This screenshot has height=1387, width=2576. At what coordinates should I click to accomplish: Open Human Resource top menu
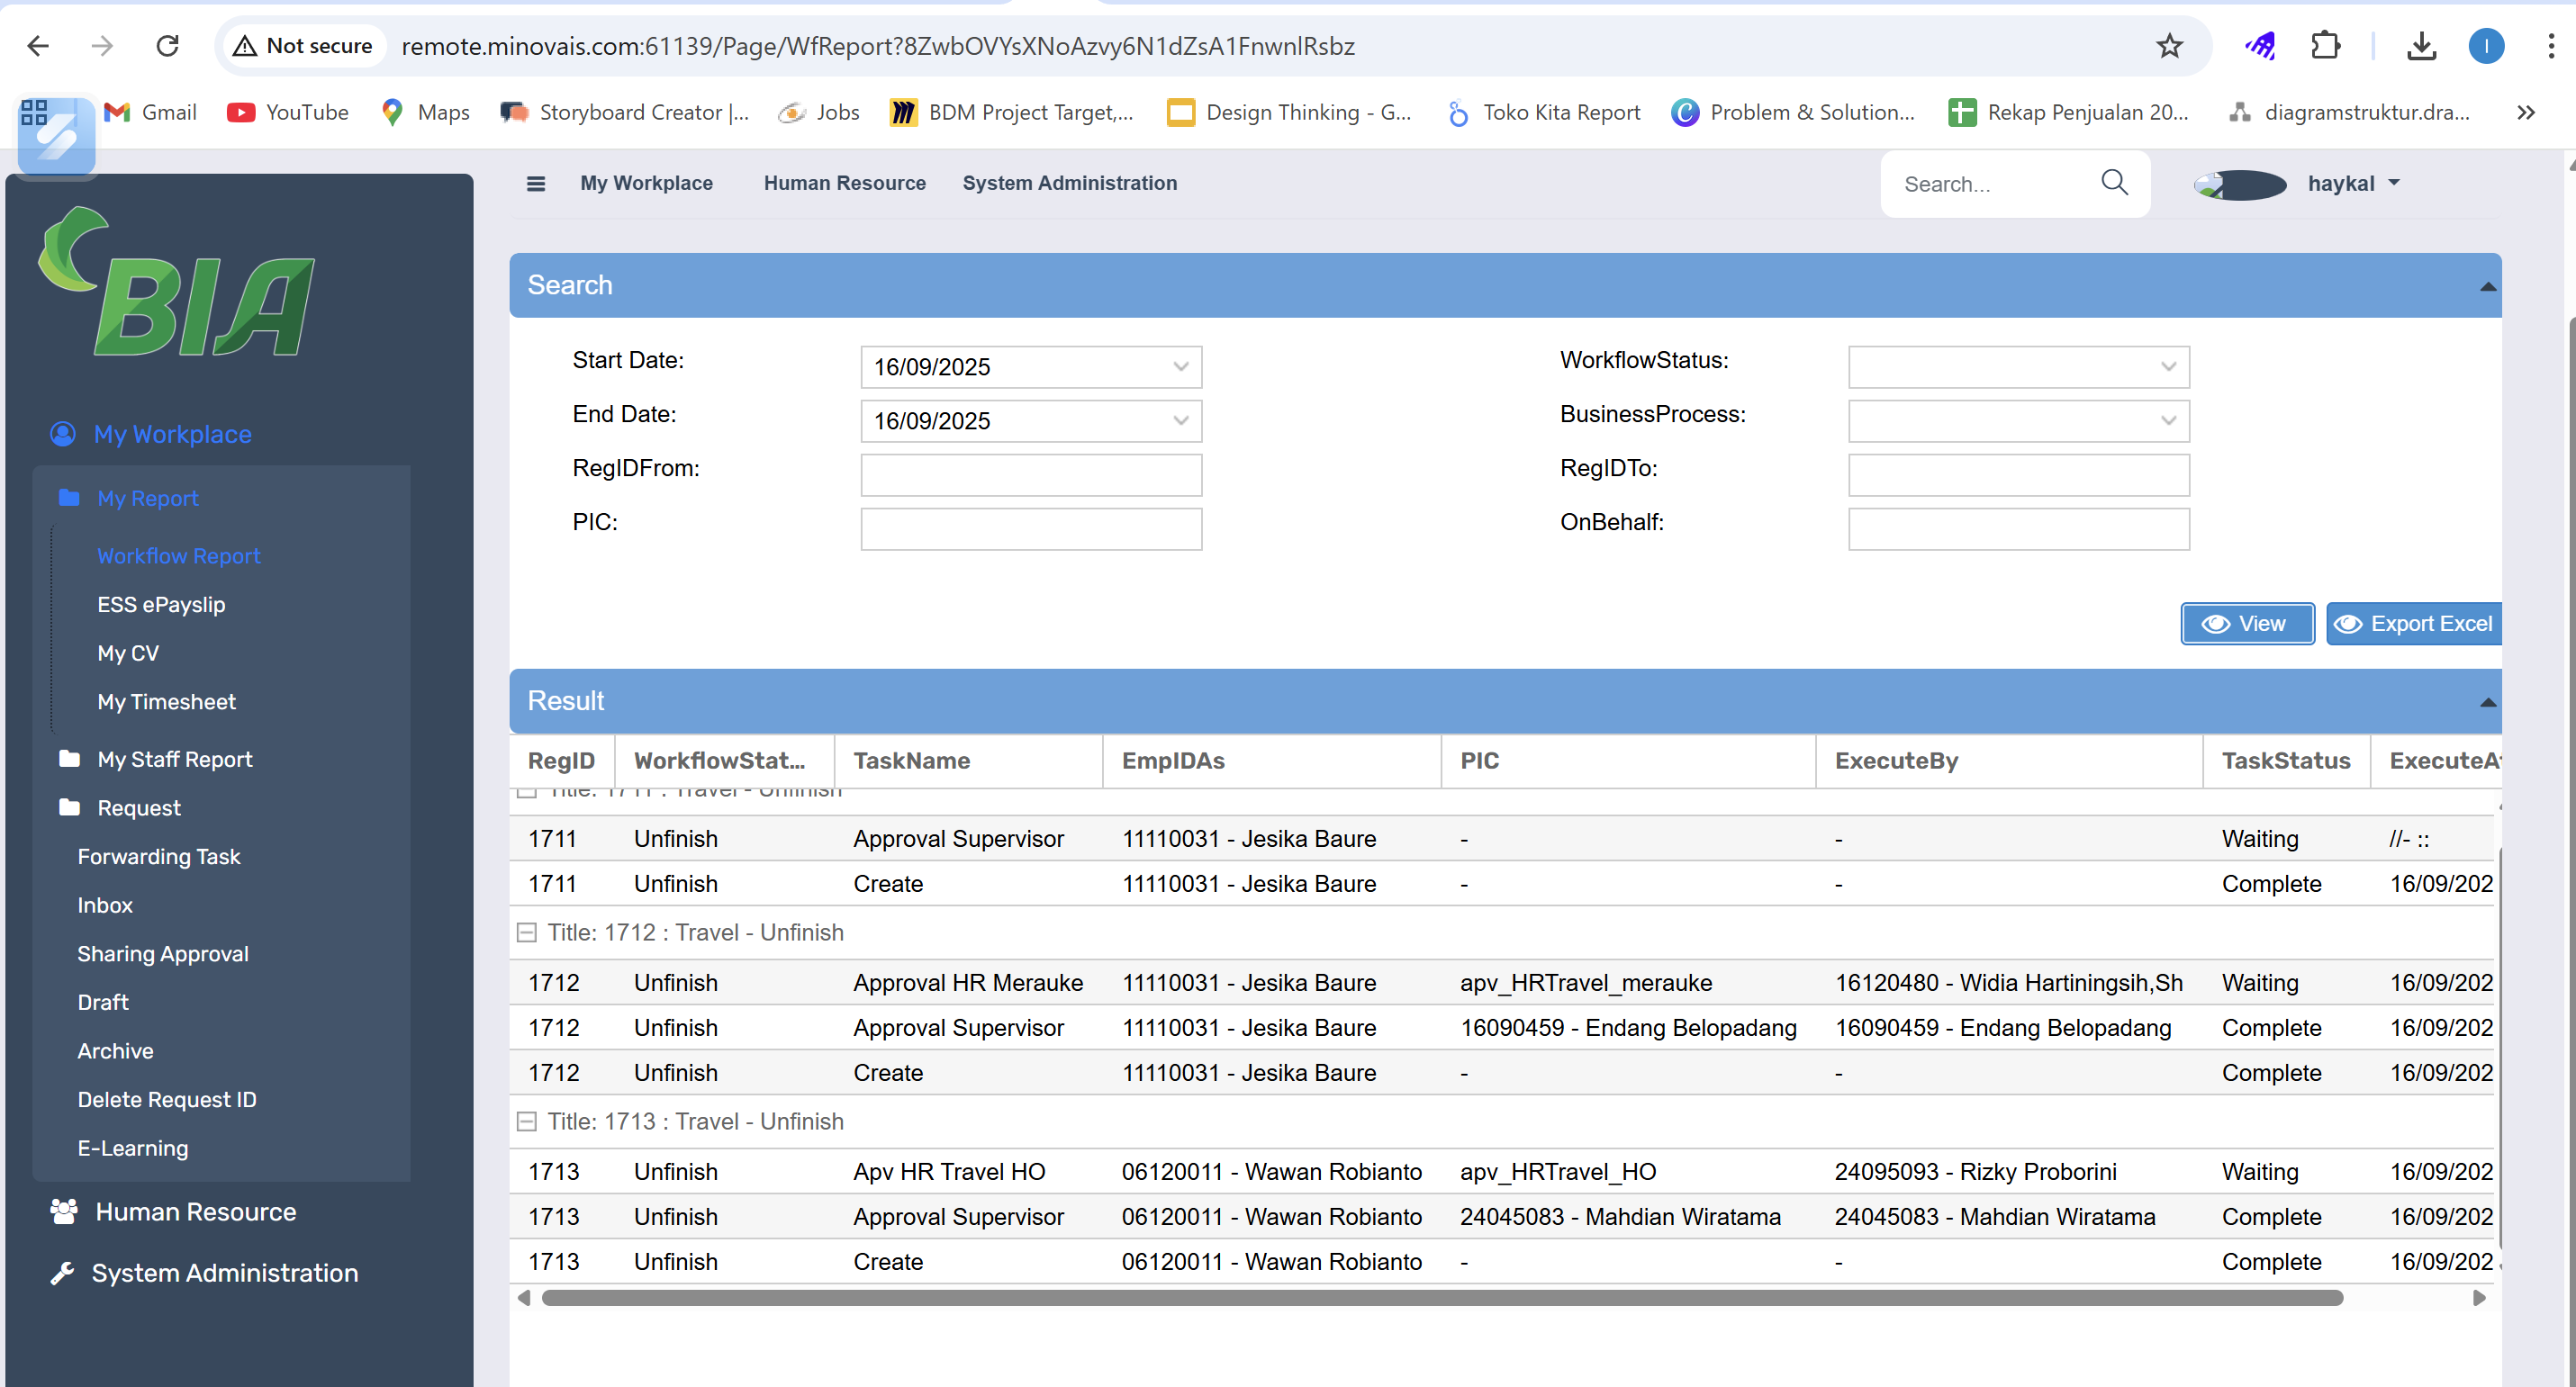tap(844, 183)
